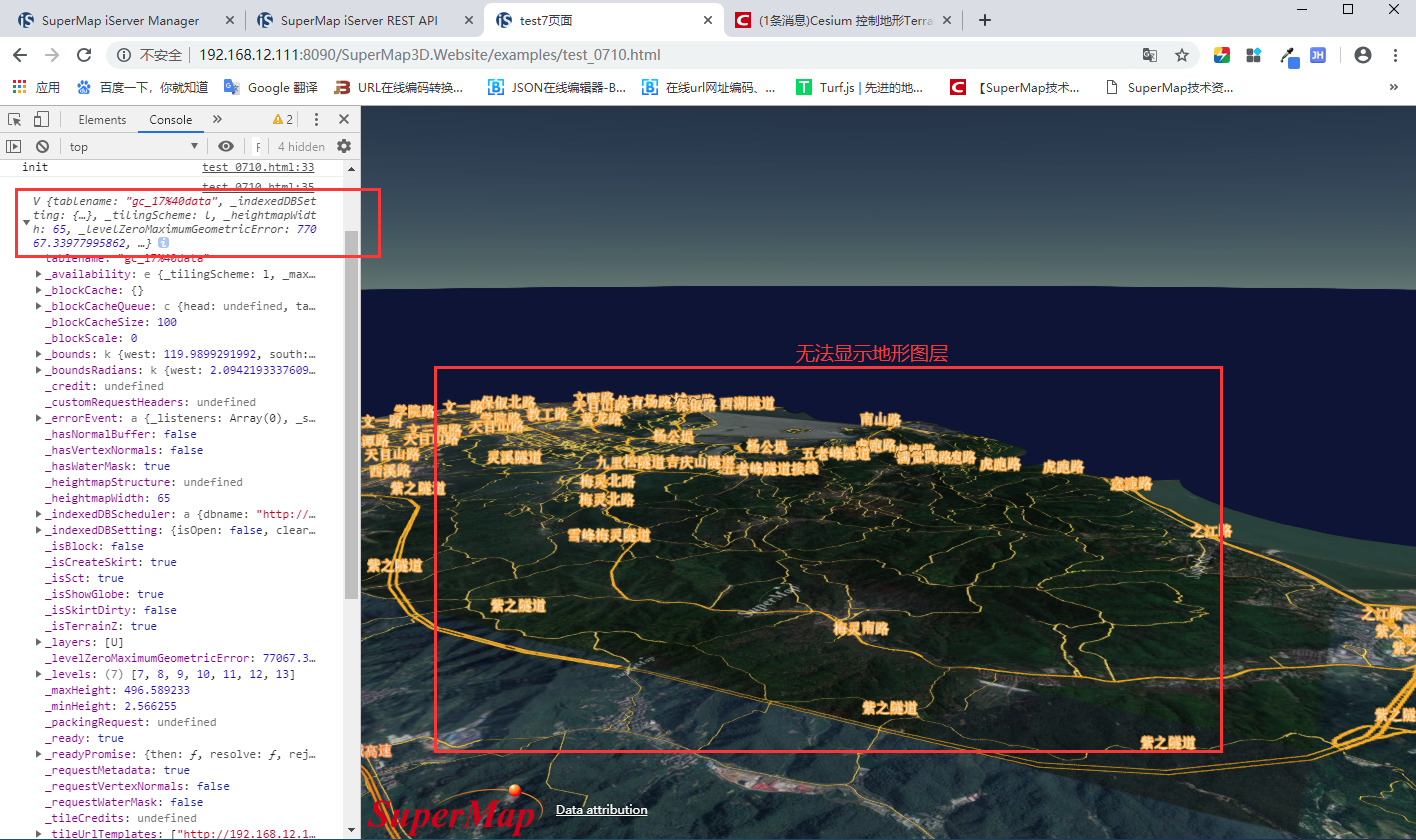Screen dimensions: 1416x840
Task: Open Chrome's three-dot main menu
Action: tap(1395, 55)
